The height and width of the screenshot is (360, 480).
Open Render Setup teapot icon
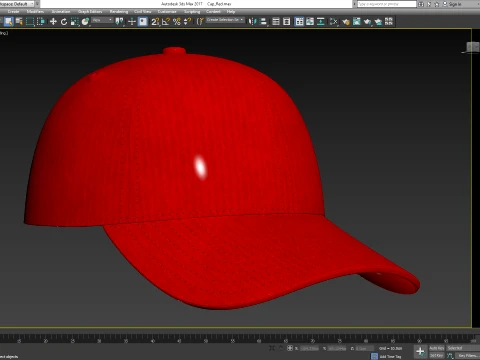point(346,22)
